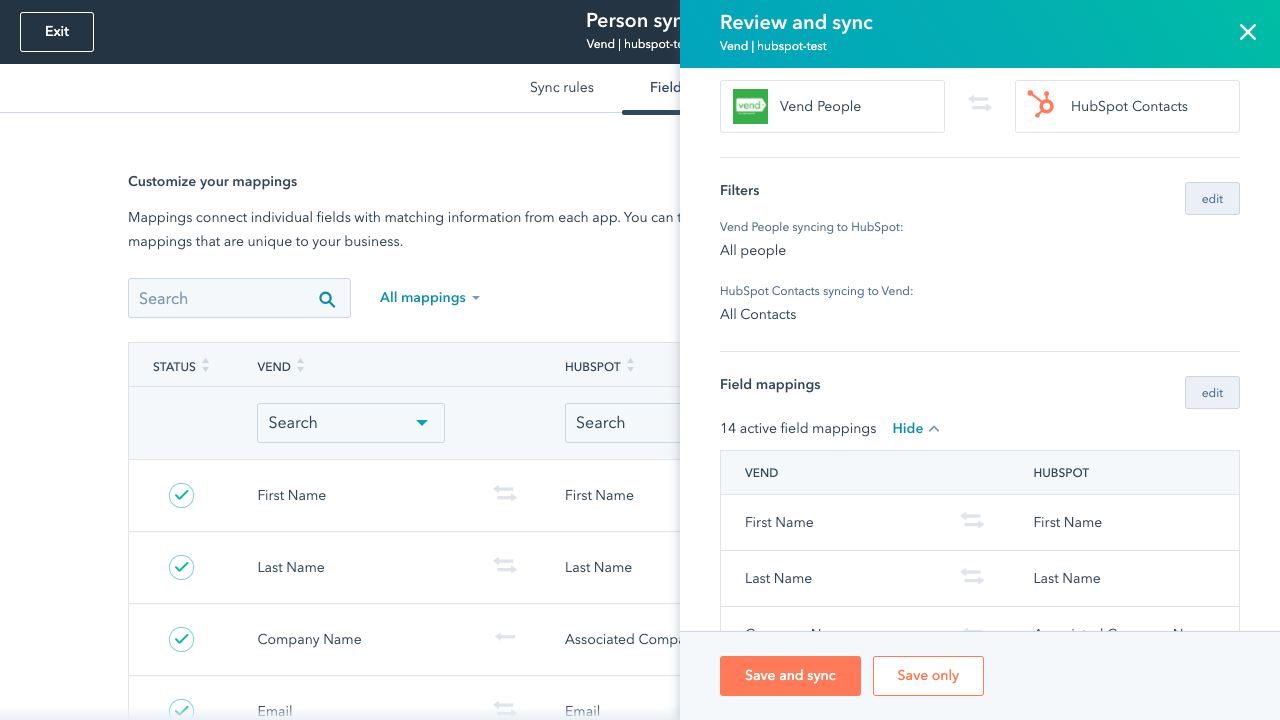Collapse field mappings list with Hide
The image size is (1280, 720).
pos(915,428)
